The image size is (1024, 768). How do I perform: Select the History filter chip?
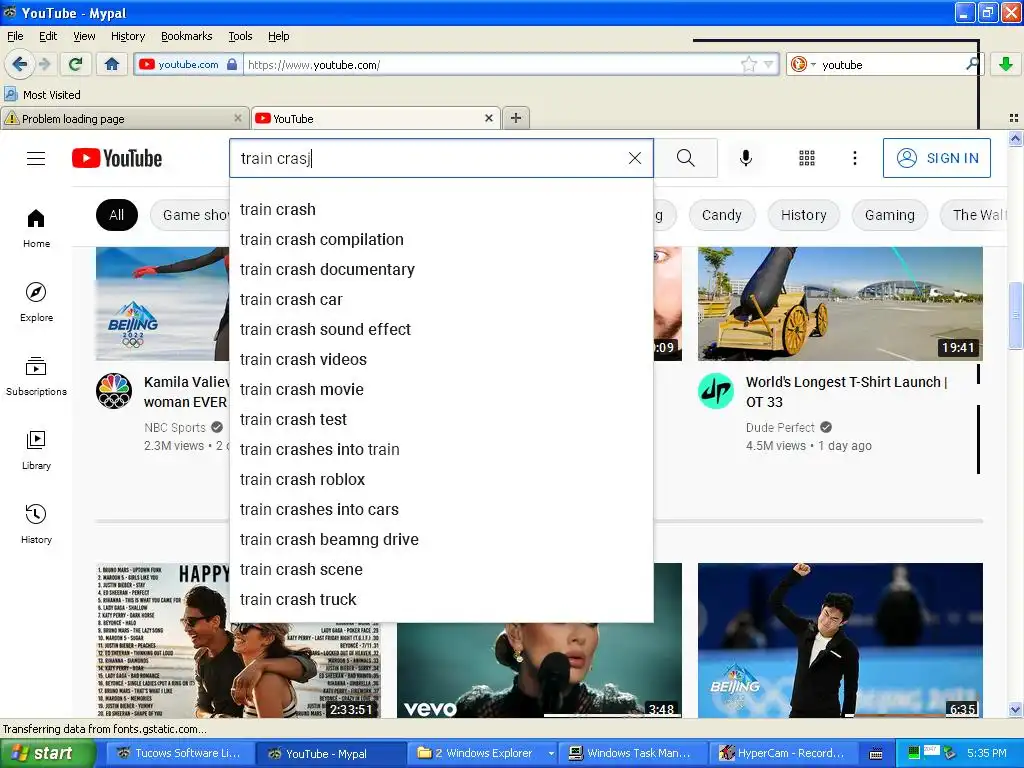coord(803,215)
